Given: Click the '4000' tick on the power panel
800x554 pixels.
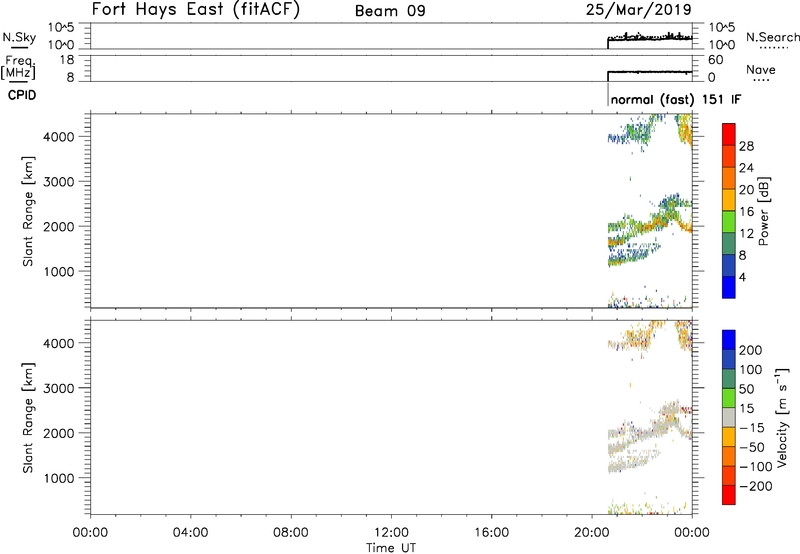Looking at the screenshot, I should tap(58, 137).
